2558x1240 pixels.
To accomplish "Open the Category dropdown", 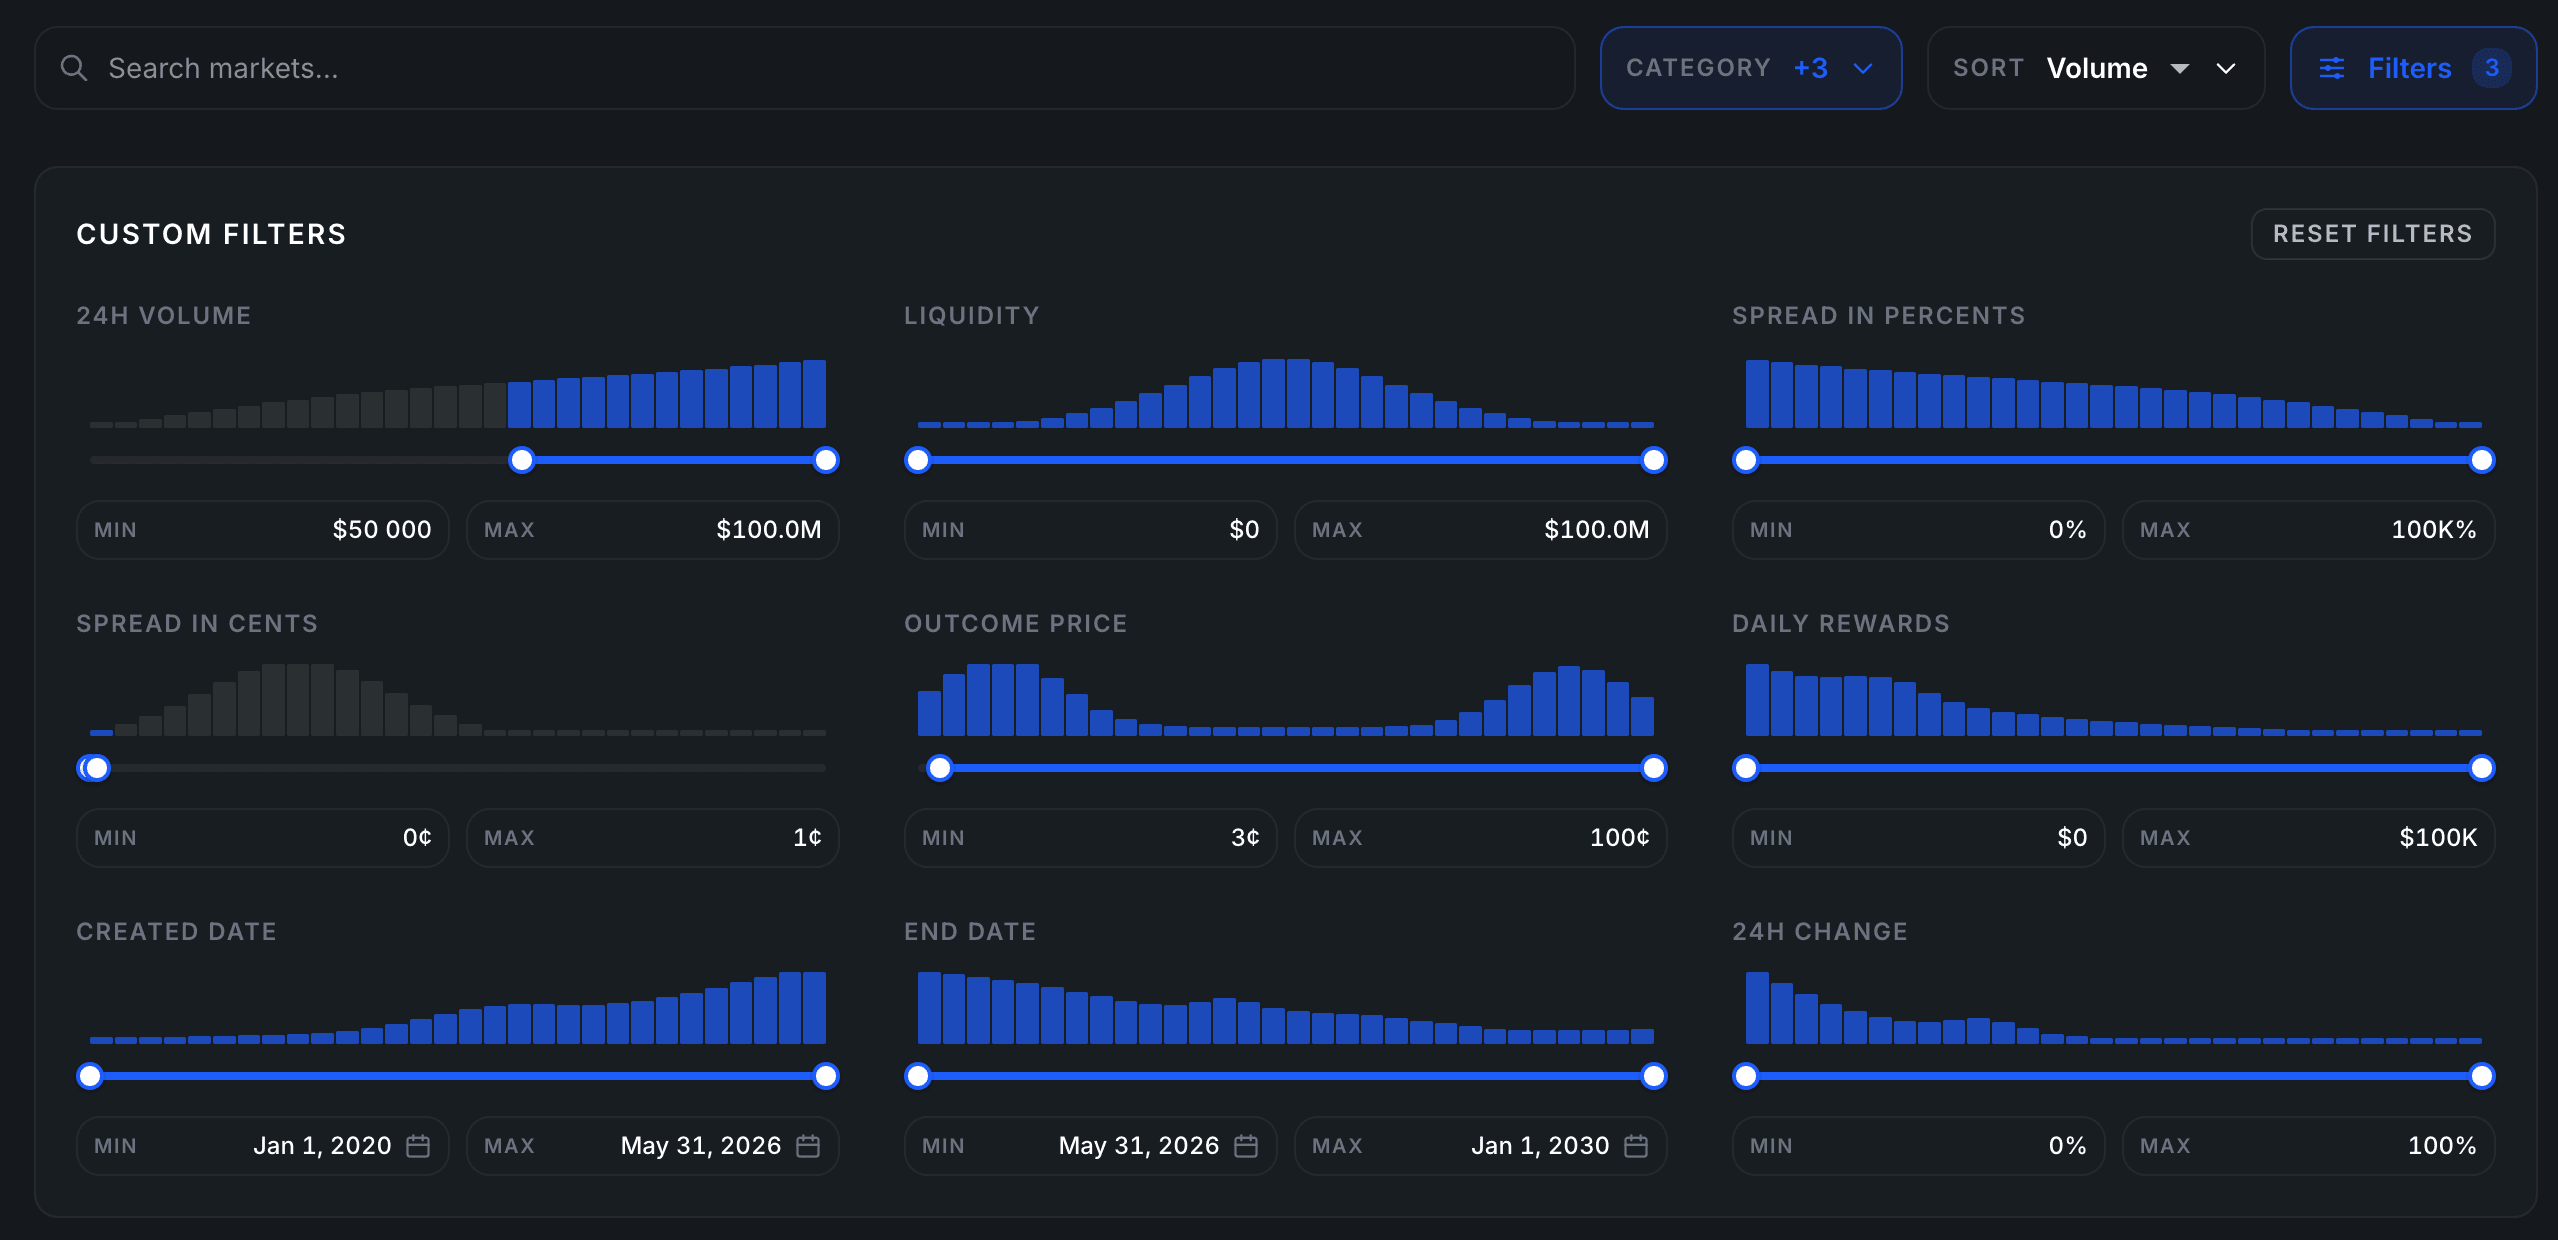I will point(1751,68).
